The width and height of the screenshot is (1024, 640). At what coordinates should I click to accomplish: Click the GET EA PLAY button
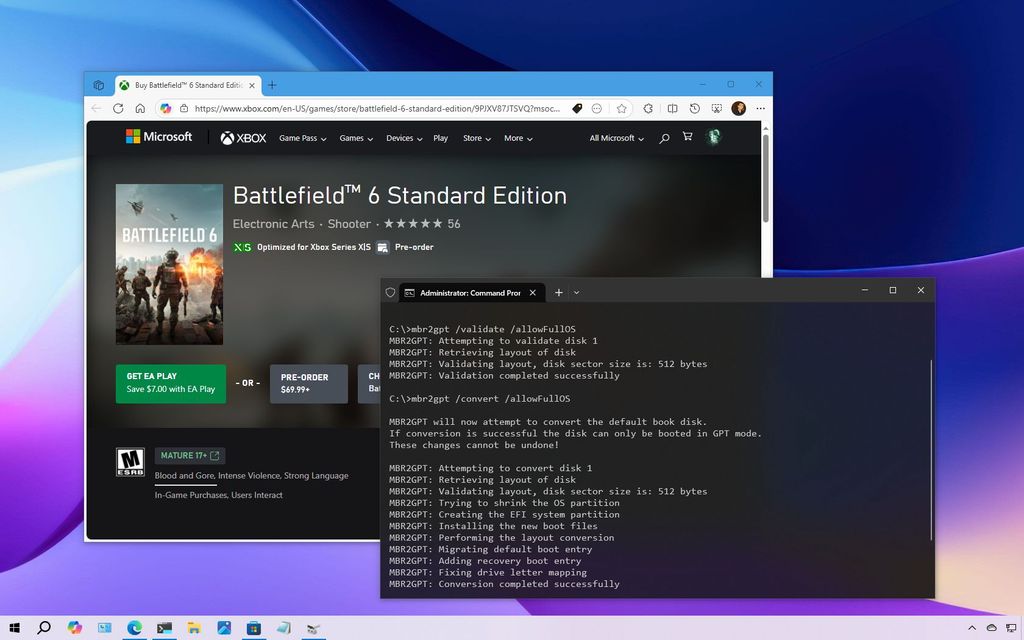pyautogui.click(x=170, y=382)
